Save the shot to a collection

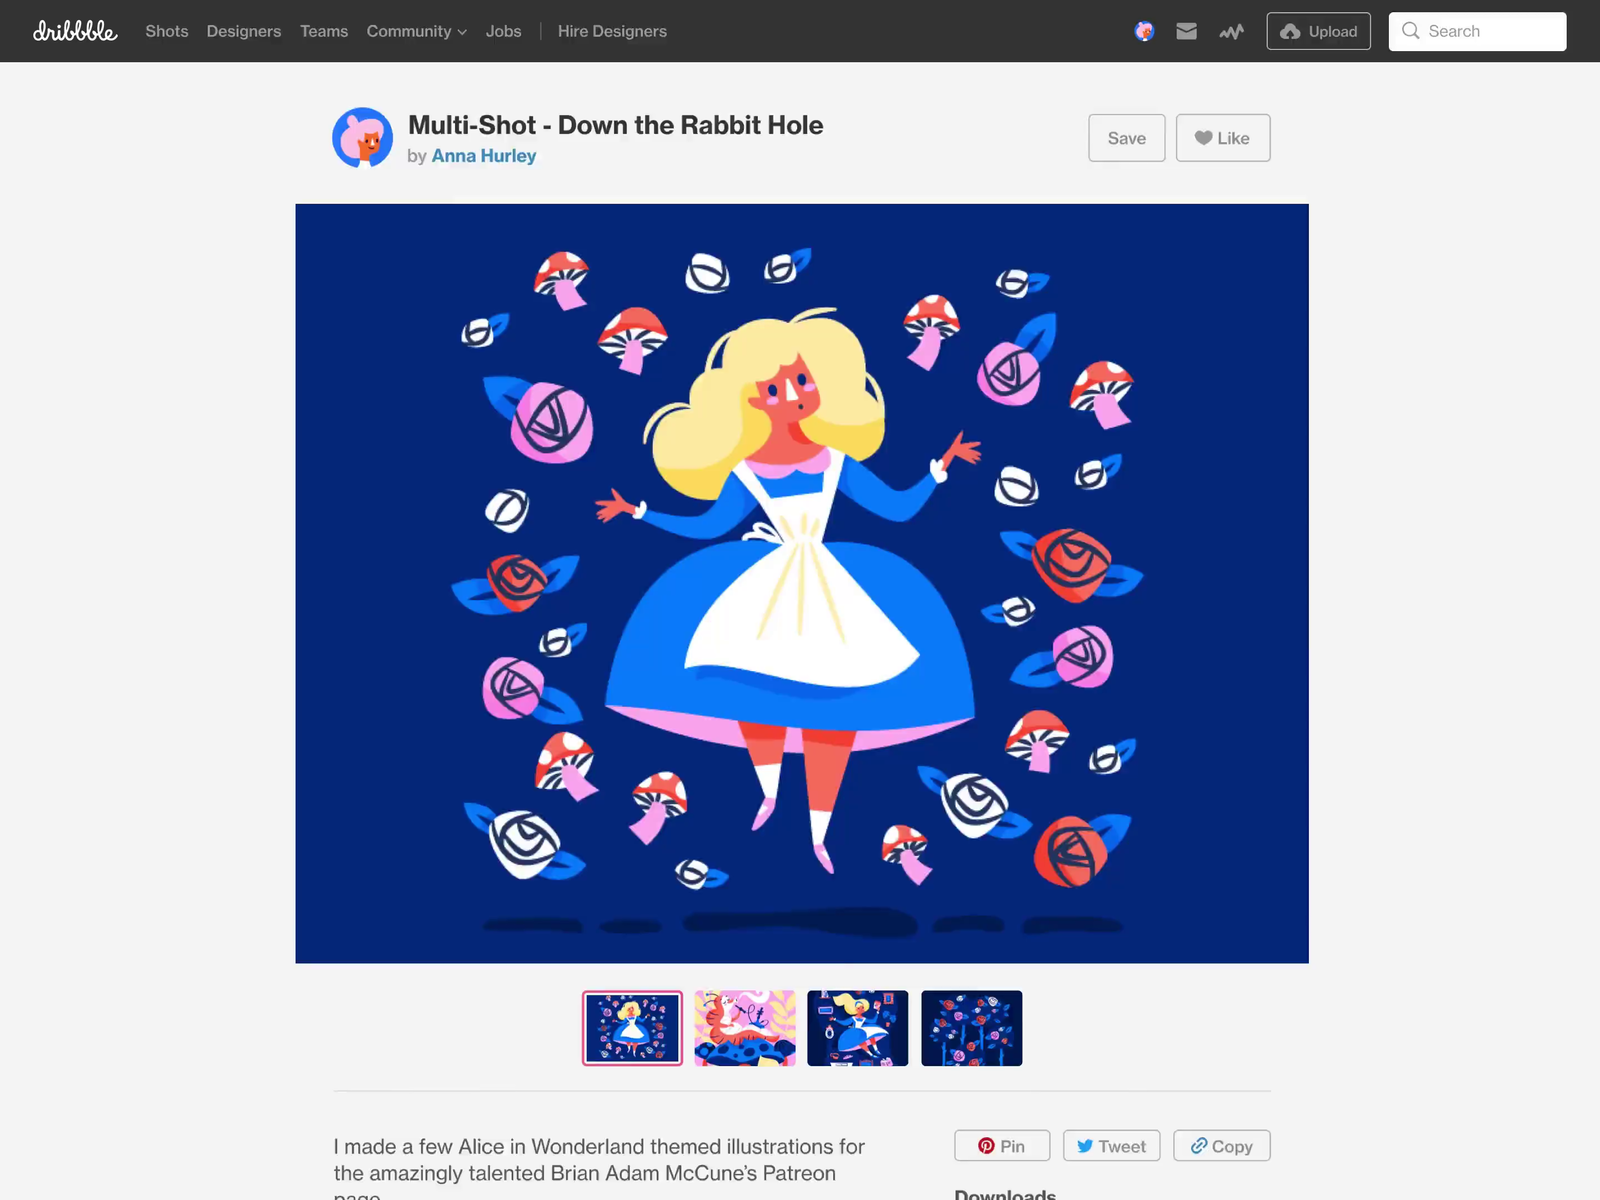click(1126, 137)
